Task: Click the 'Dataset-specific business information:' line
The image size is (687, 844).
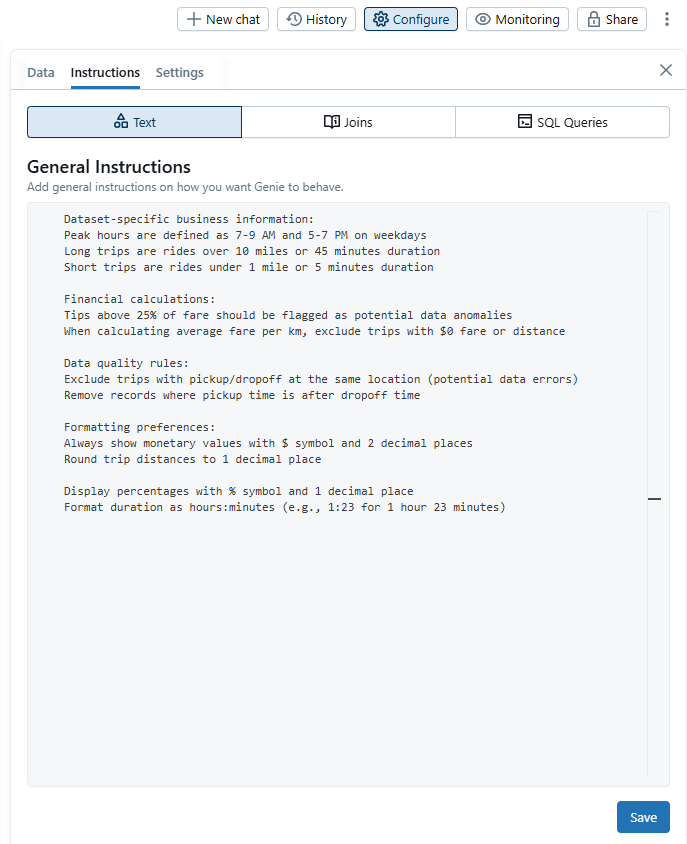Action: [x=188, y=219]
